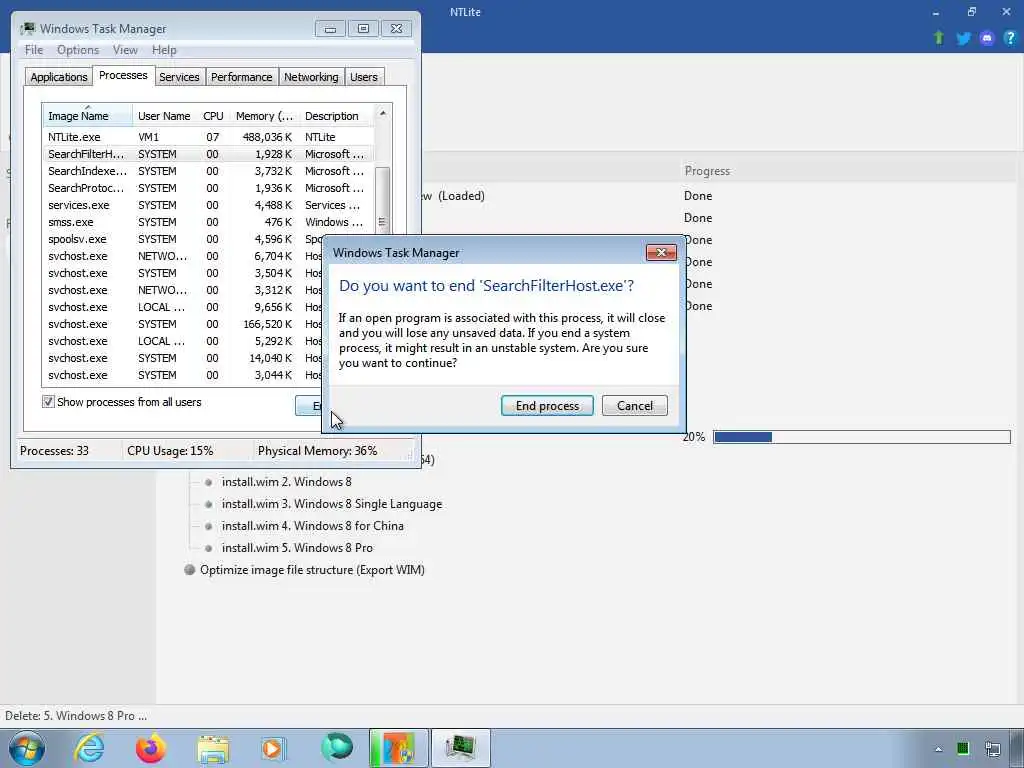Click Cancel in the confirmation dialog
1024x768 pixels.
(x=635, y=406)
